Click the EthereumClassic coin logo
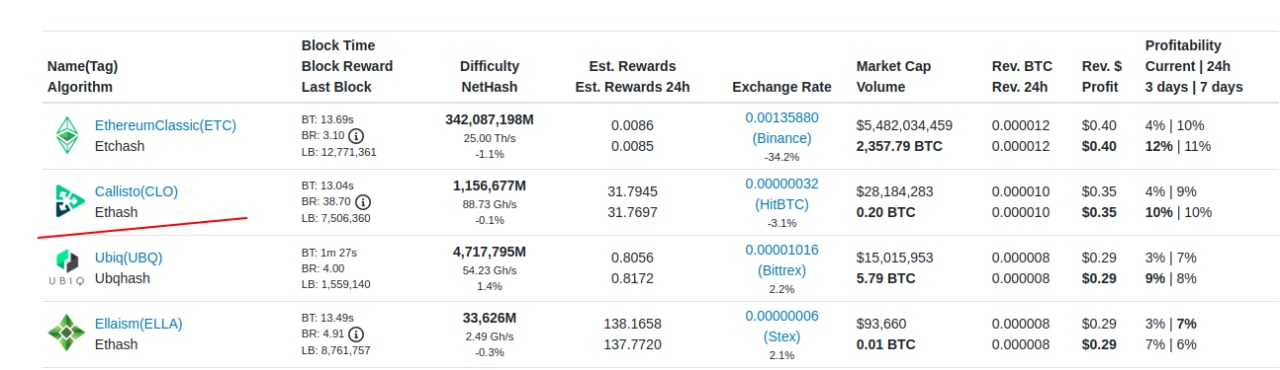1280x370 pixels. [x=66, y=135]
